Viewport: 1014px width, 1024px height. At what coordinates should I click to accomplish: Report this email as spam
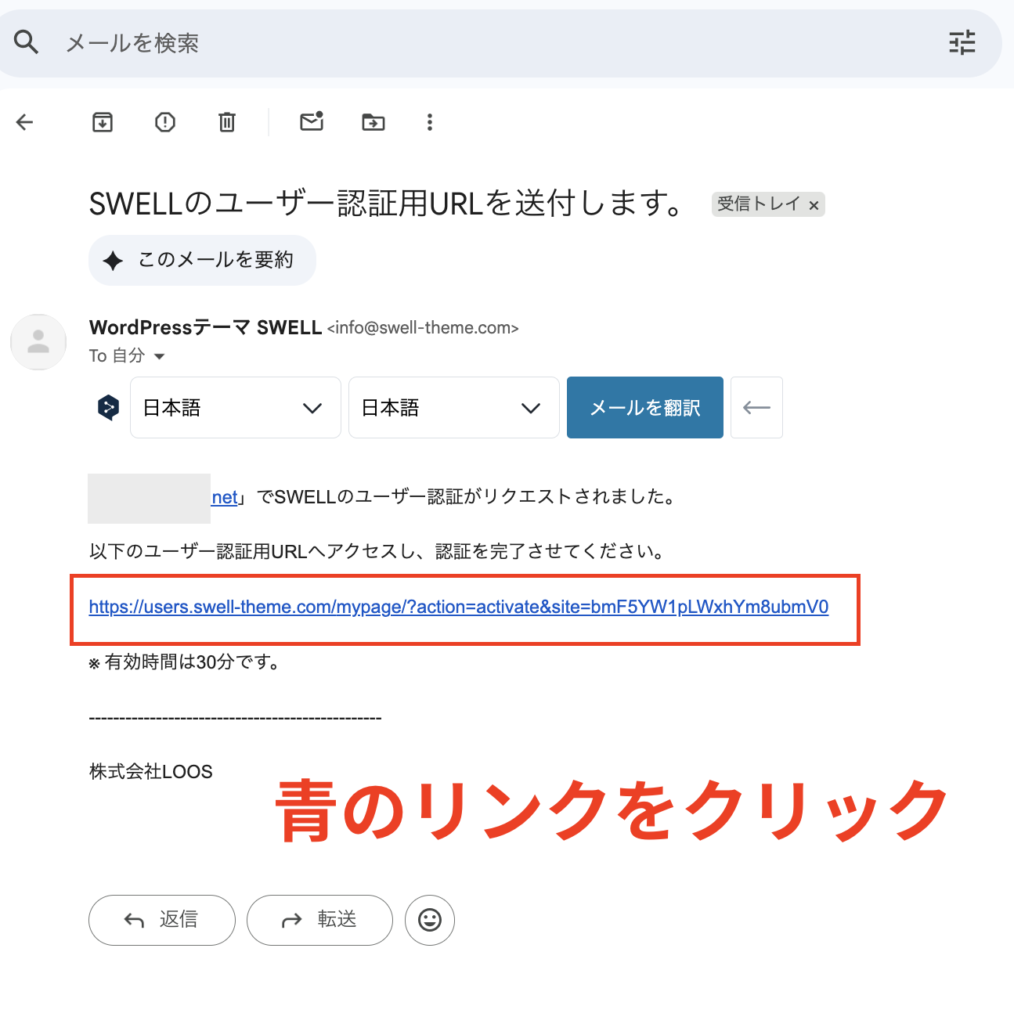pyautogui.click(x=165, y=122)
